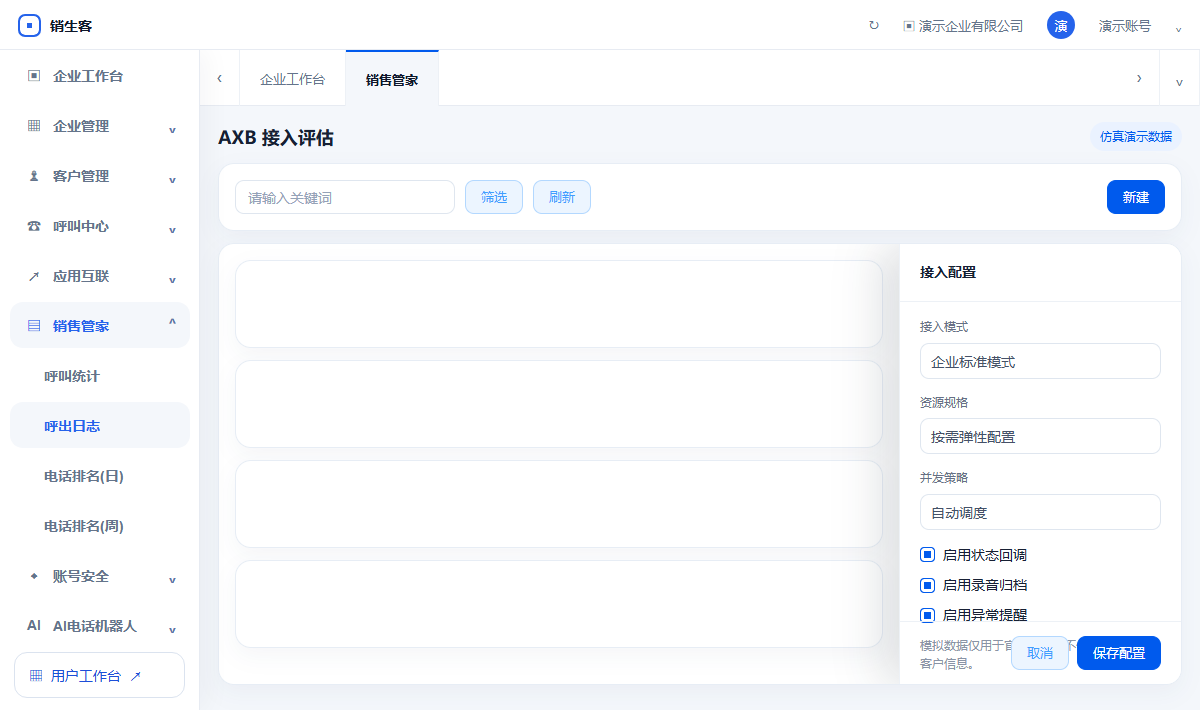Click the 保存配置 button
This screenshot has height=710, width=1200.
(1119, 653)
